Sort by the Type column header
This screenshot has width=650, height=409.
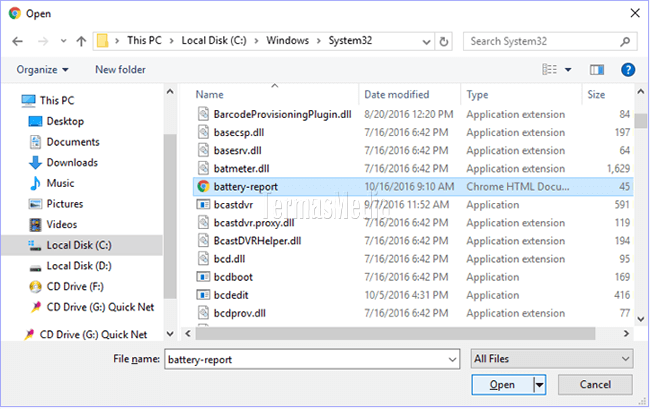point(477,94)
